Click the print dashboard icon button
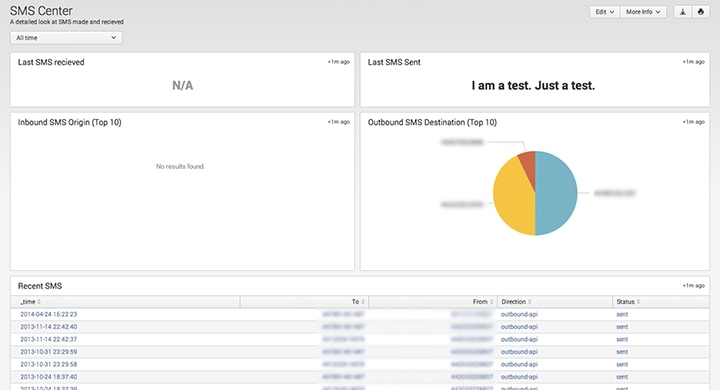 [x=701, y=12]
